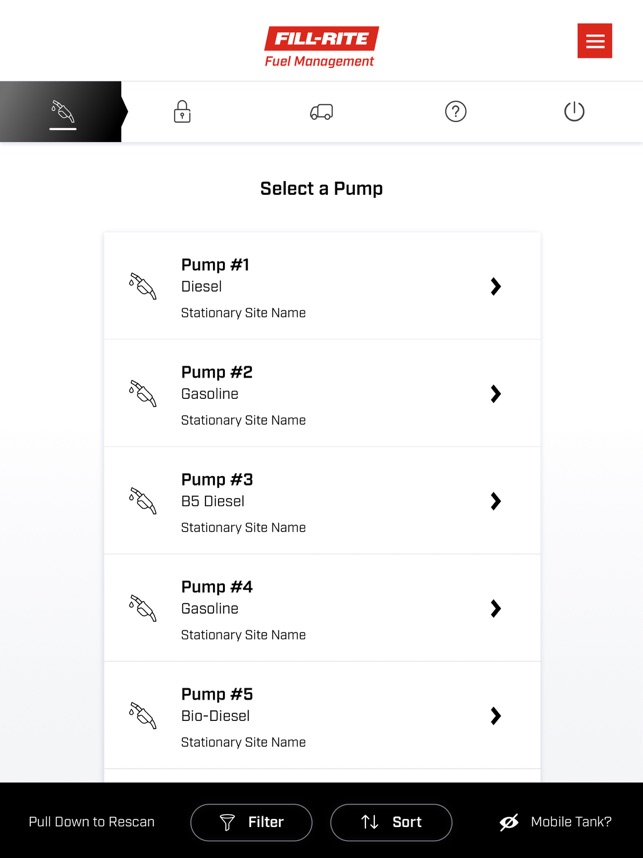Tap Pull Down to Rescan text
Image resolution: width=643 pixels, height=858 pixels.
pyautogui.click(x=92, y=822)
